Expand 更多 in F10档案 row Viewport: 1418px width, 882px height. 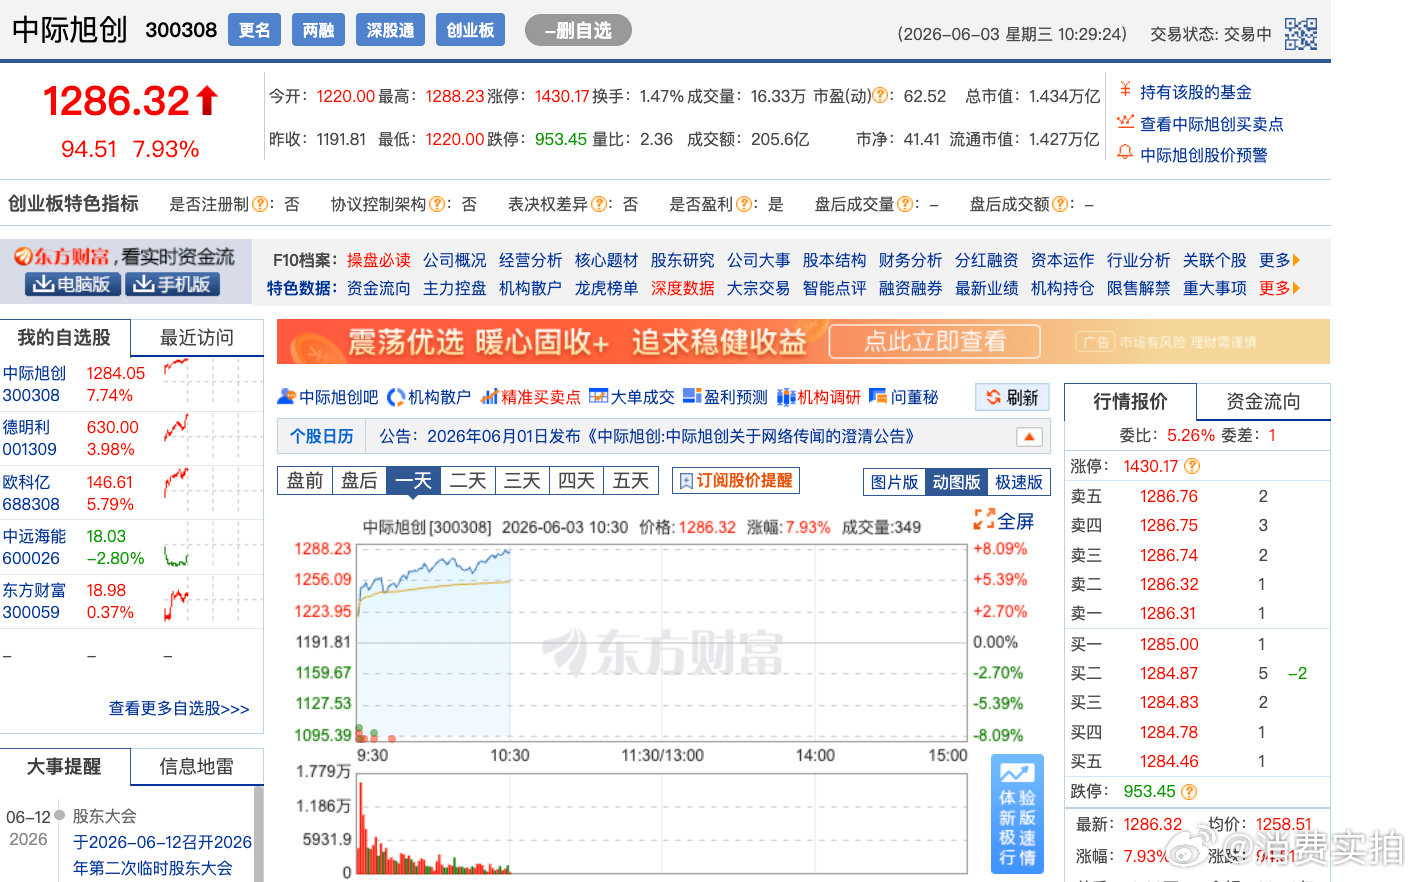[1279, 260]
